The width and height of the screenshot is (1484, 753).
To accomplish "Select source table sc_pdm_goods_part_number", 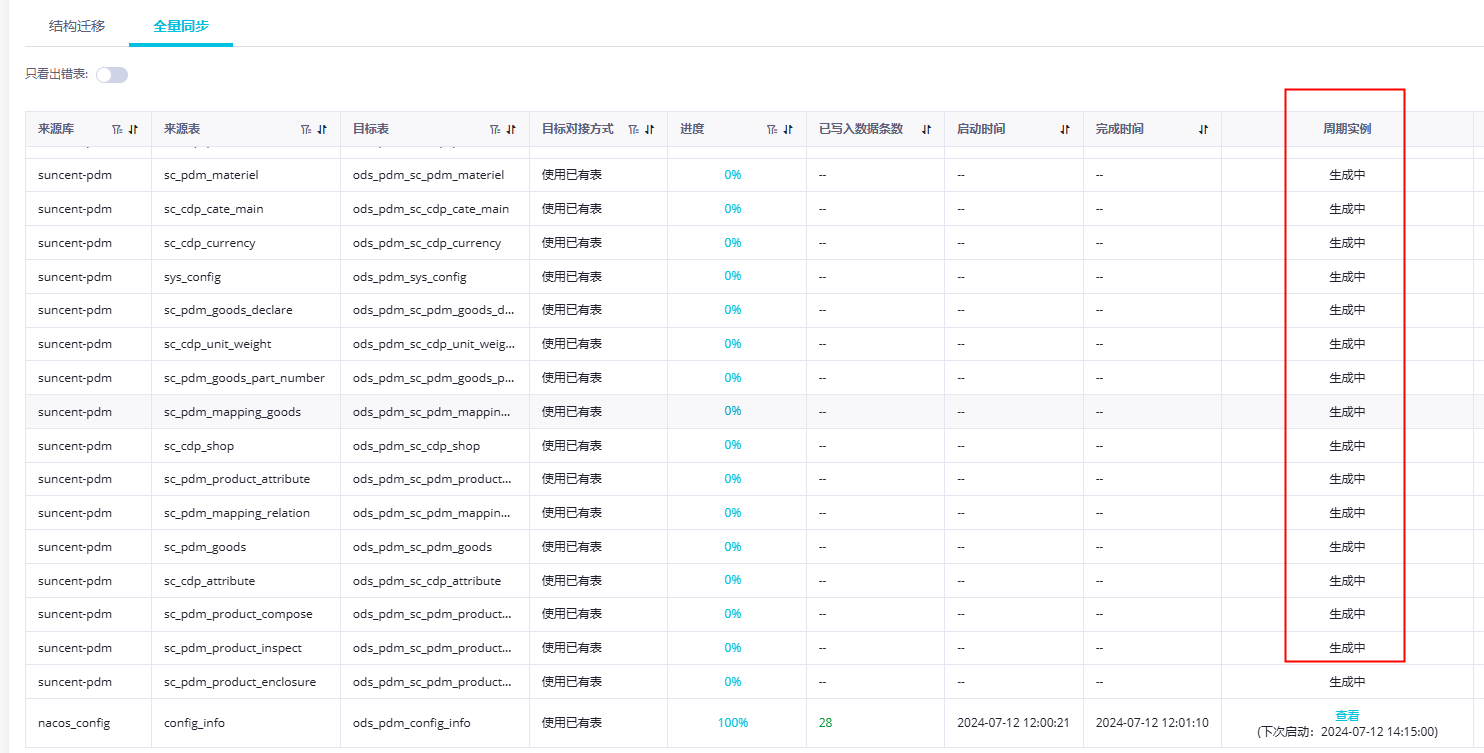I will click(245, 378).
